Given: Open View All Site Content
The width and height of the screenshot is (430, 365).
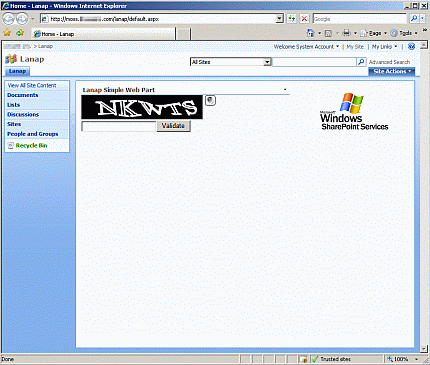Looking at the screenshot, I should point(32,85).
